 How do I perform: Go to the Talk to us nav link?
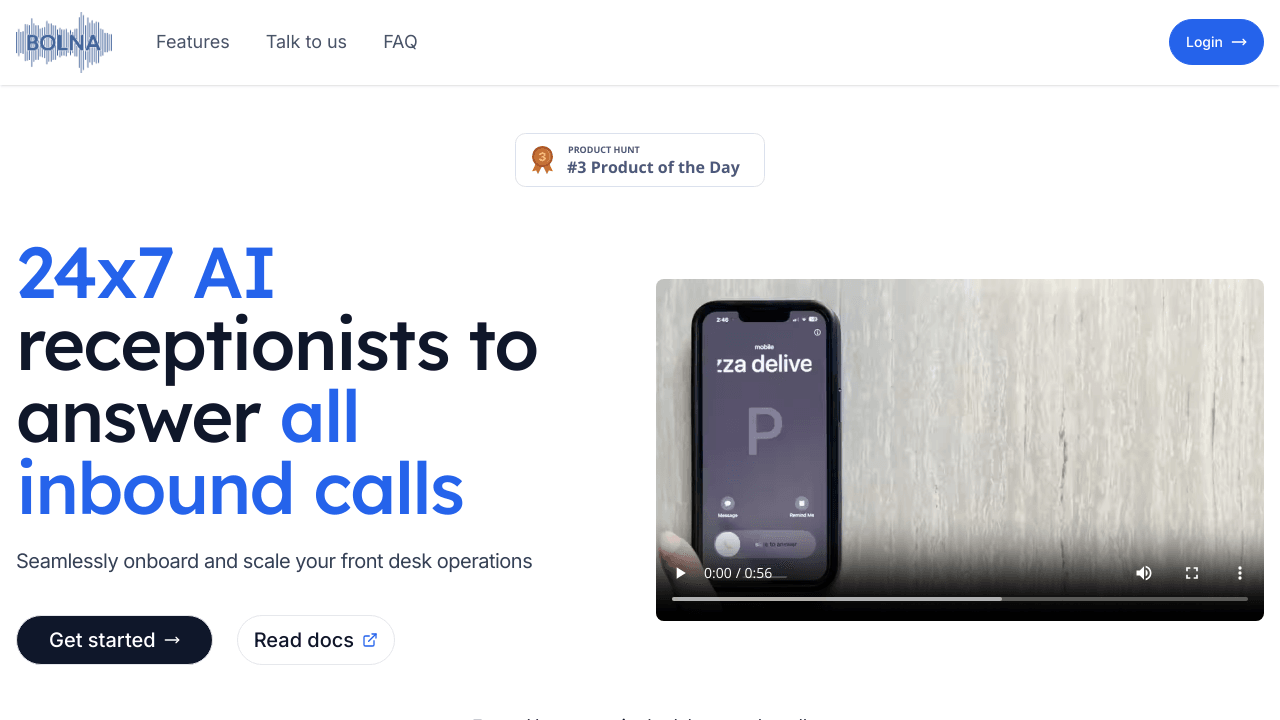[306, 42]
